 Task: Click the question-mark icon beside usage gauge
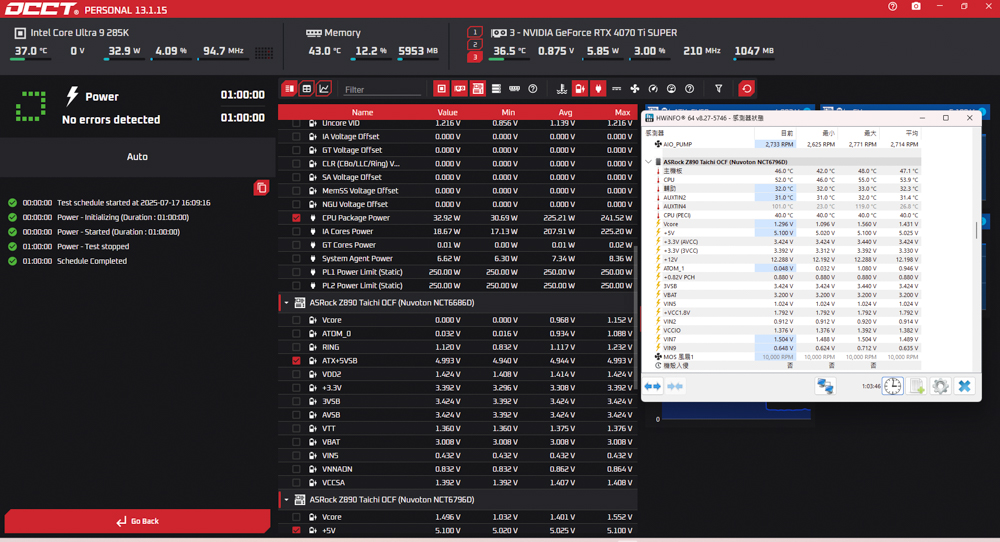click(x=689, y=89)
